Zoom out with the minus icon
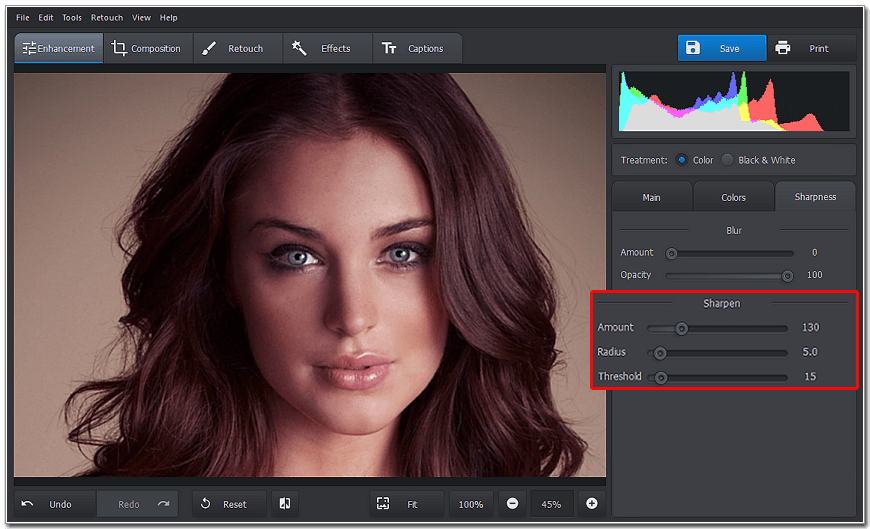 click(513, 503)
